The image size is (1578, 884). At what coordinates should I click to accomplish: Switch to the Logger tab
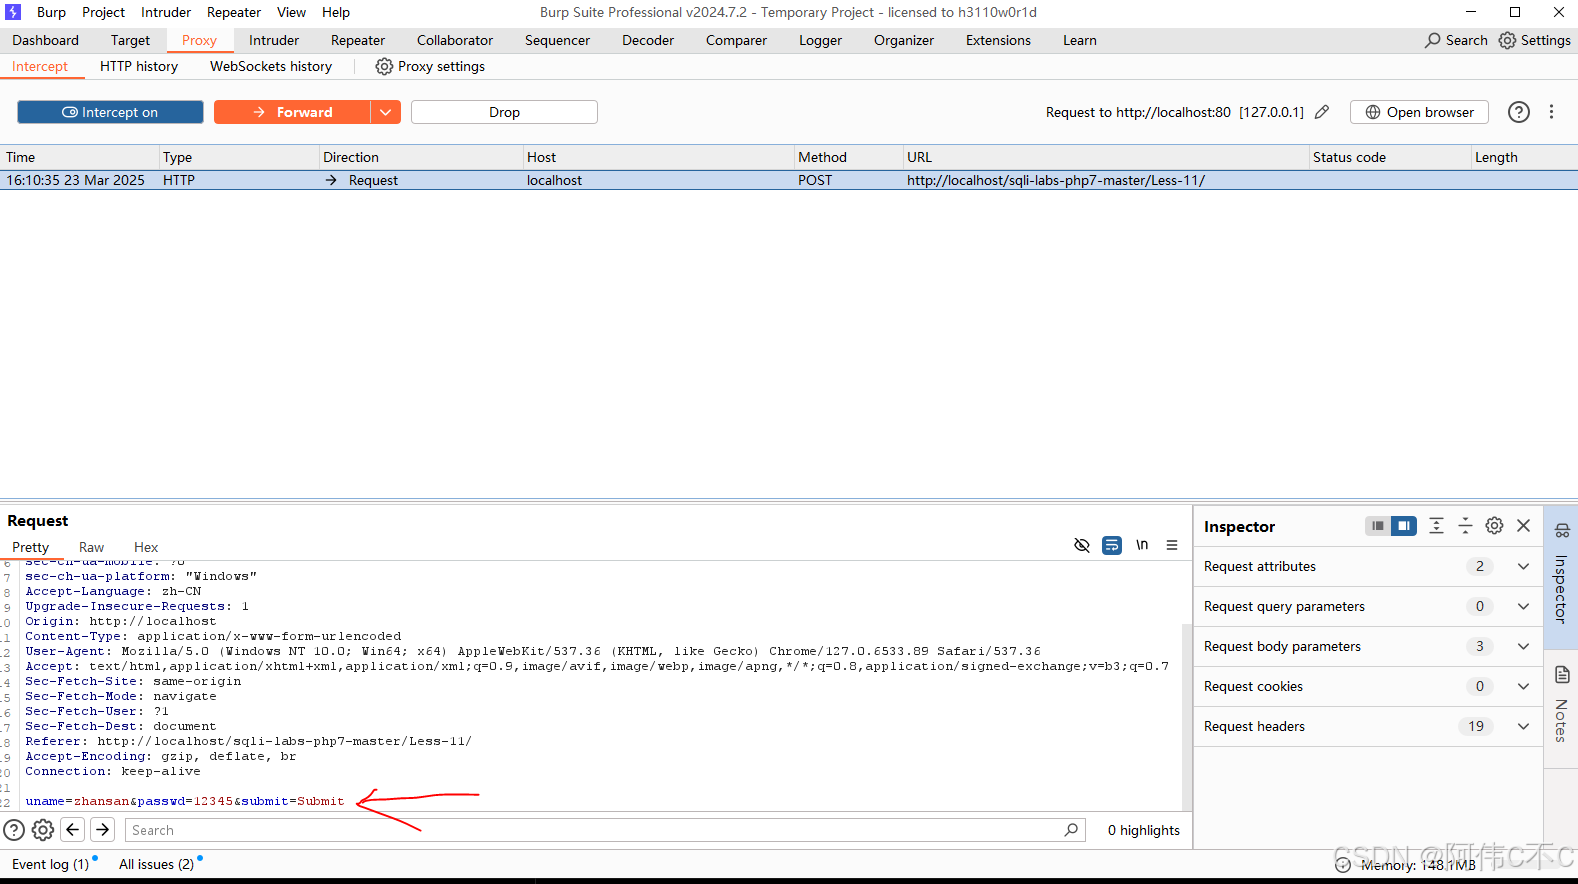(820, 40)
